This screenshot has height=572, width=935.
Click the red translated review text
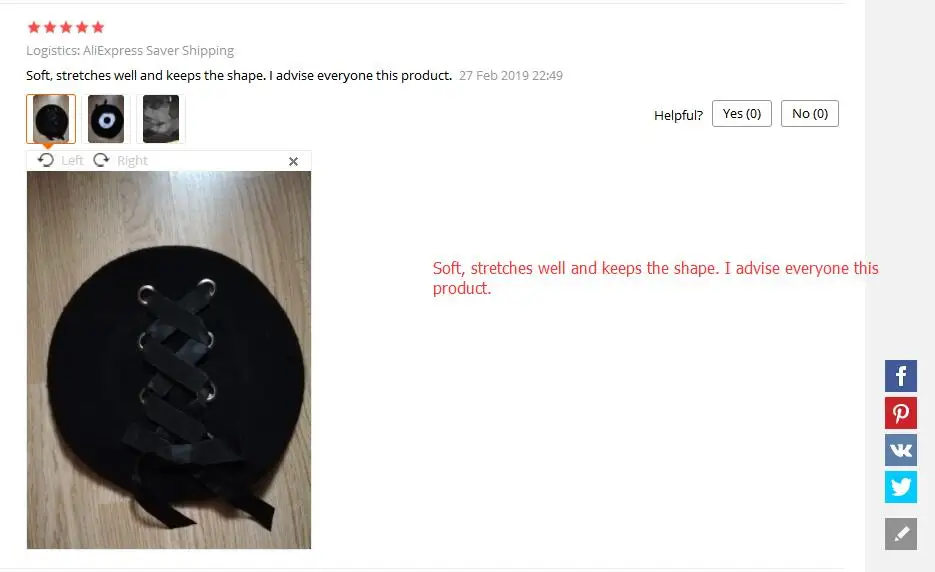[655, 278]
